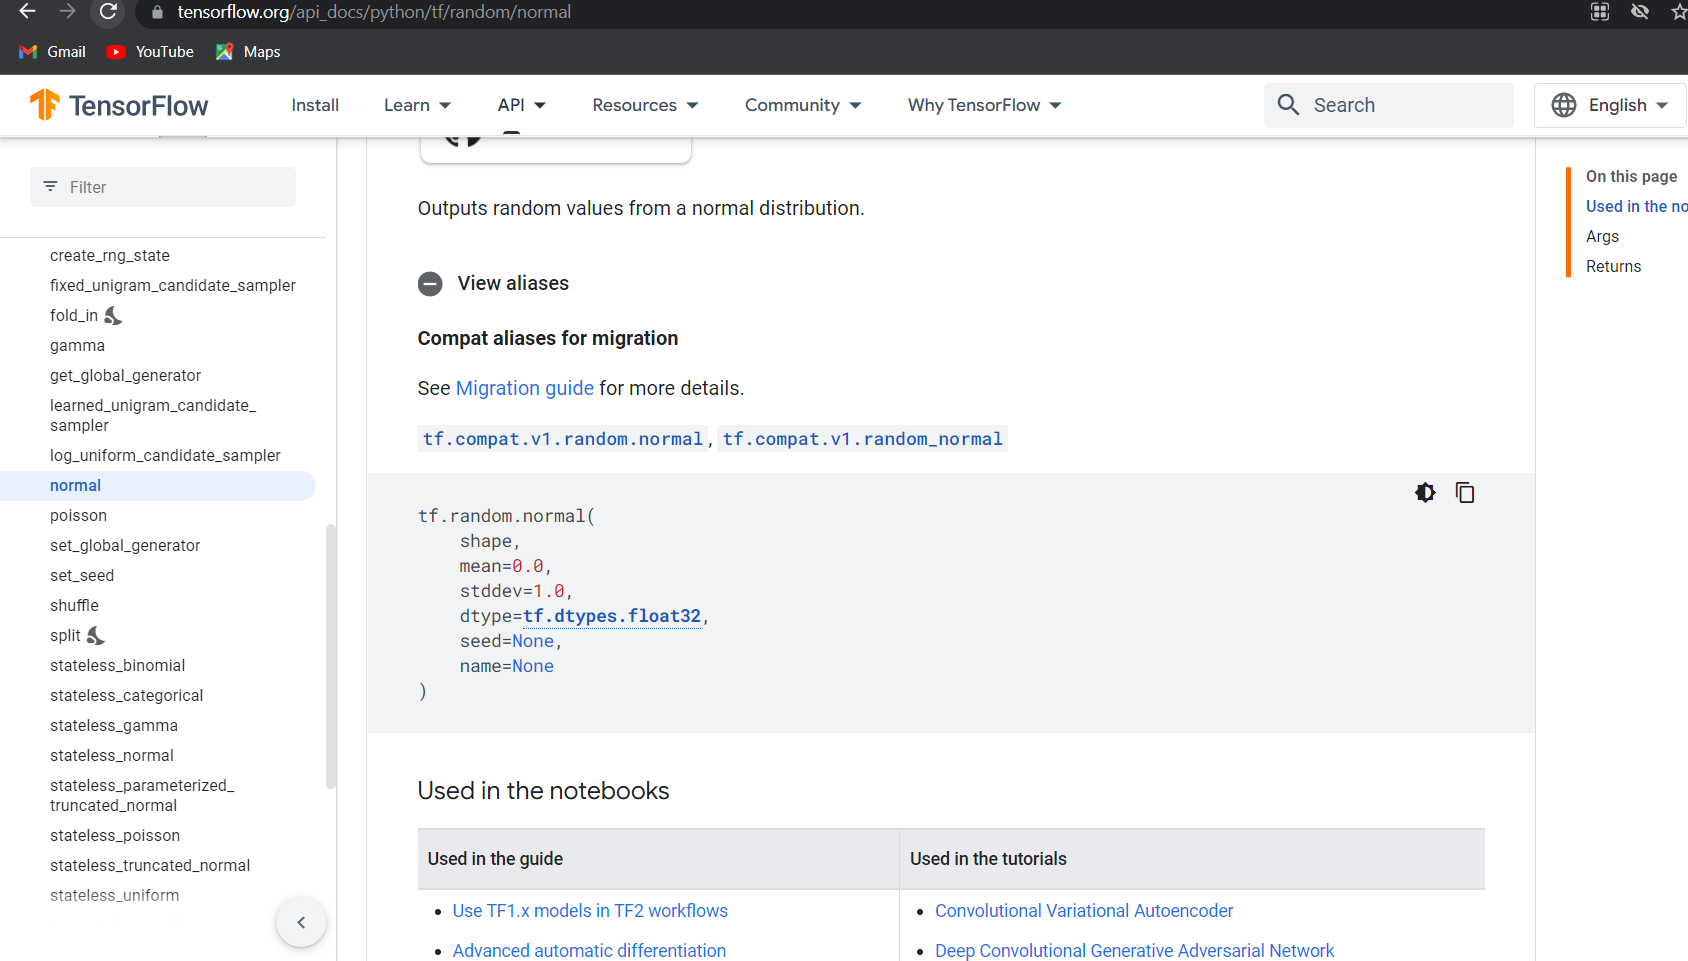Select poisson in sidebar
The image size is (1688, 961).
click(78, 516)
